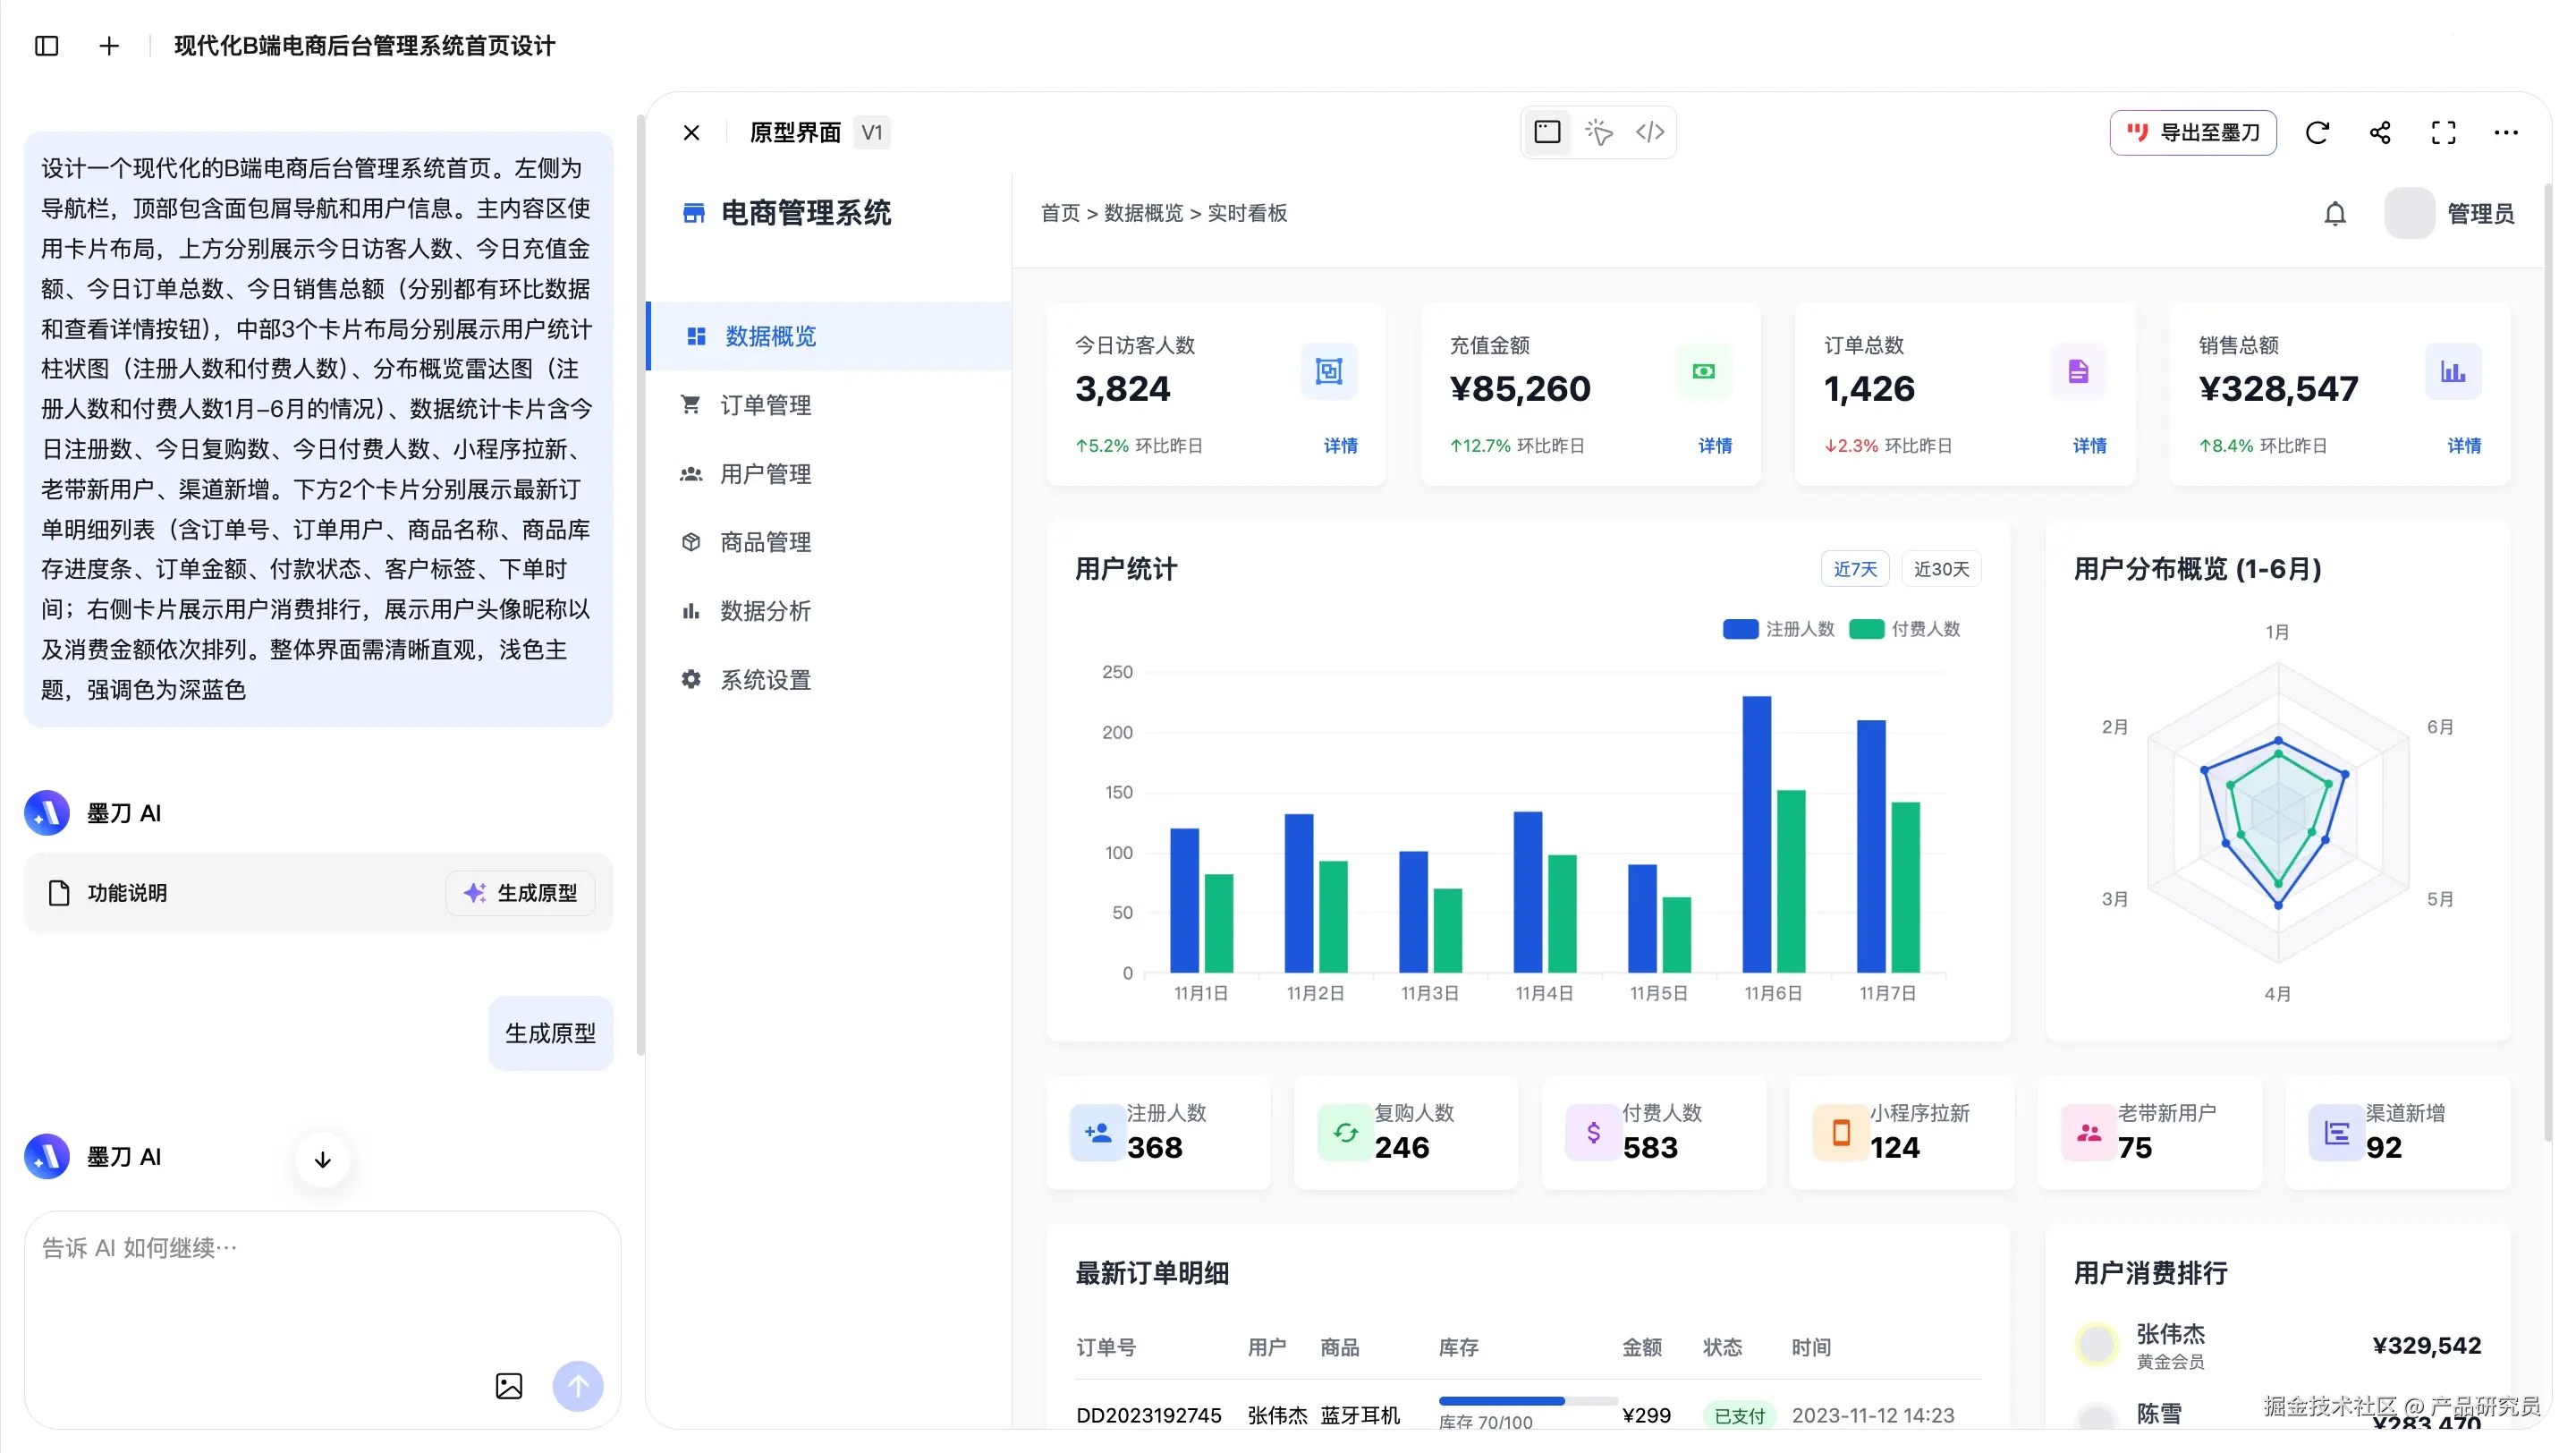Click the 导出至墨刀 button
This screenshot has height=1453, width=2576.
point(2192,133)
